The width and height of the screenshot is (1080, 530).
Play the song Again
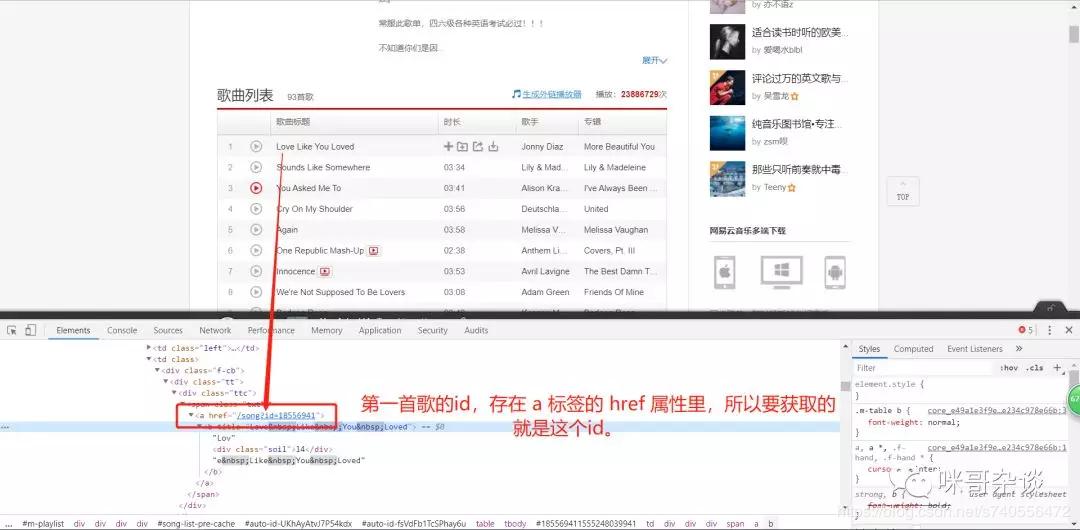(x=256, y=230)
